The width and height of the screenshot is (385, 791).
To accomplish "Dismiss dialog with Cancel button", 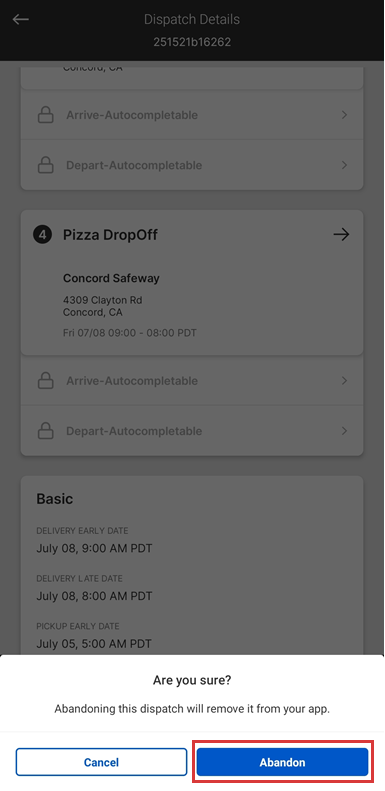I will pyautogui.click(x=101, y=762).
